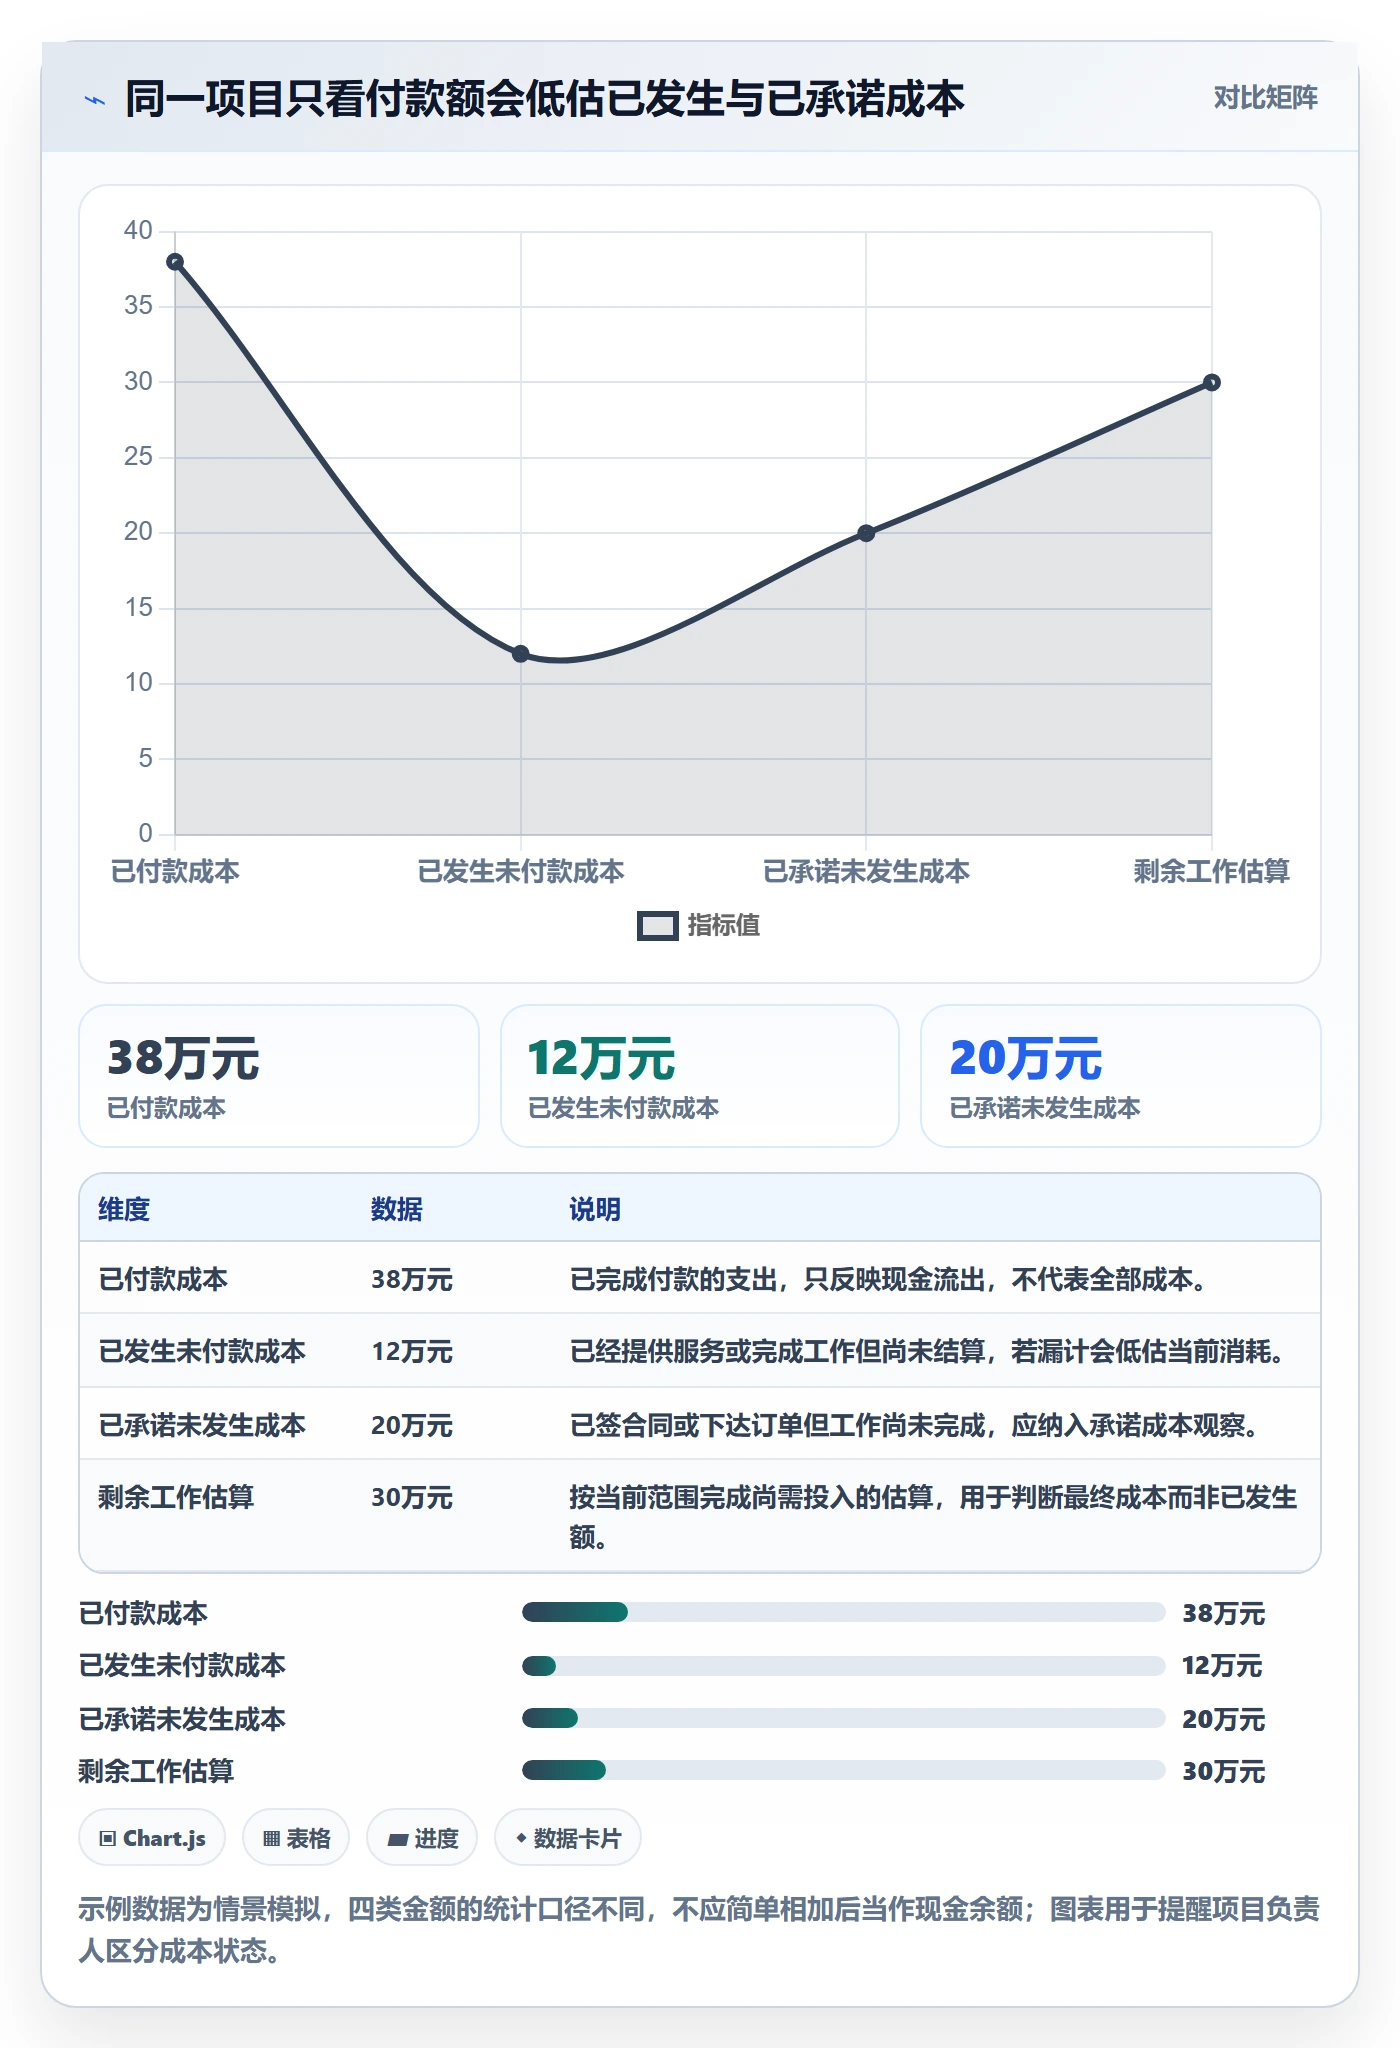Click the 已付款成本 progress bar
The height and width of the screenshot is (2048, 1400).
click(843, 1612)
